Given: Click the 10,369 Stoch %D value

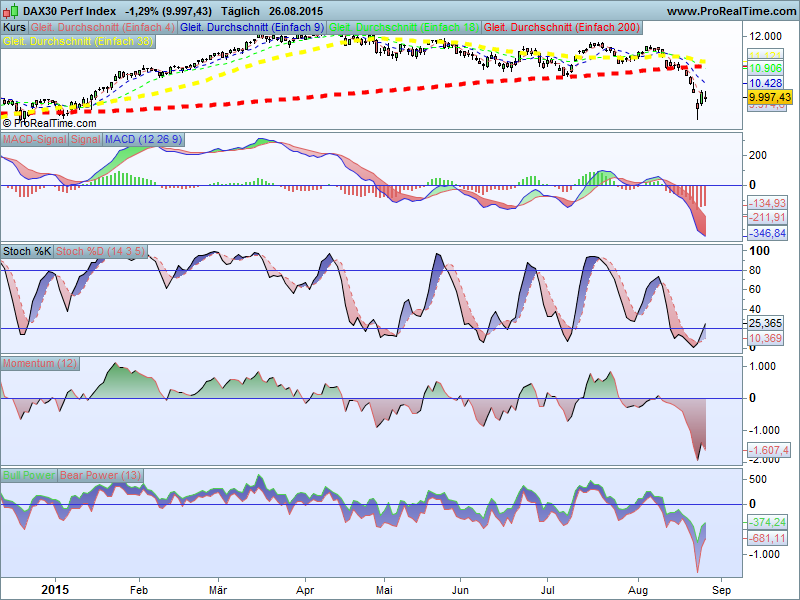Looking at the screenshot, I should (765, 338).
